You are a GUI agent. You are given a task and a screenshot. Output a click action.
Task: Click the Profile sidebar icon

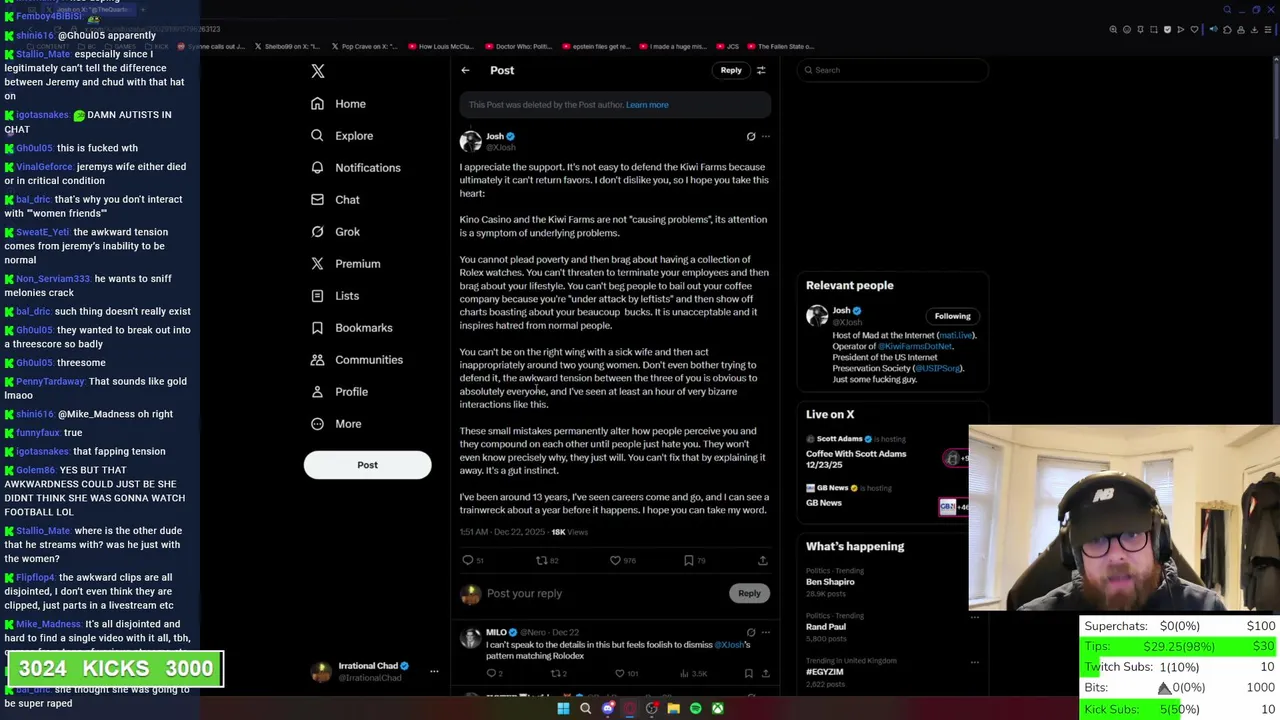[317, 392]
